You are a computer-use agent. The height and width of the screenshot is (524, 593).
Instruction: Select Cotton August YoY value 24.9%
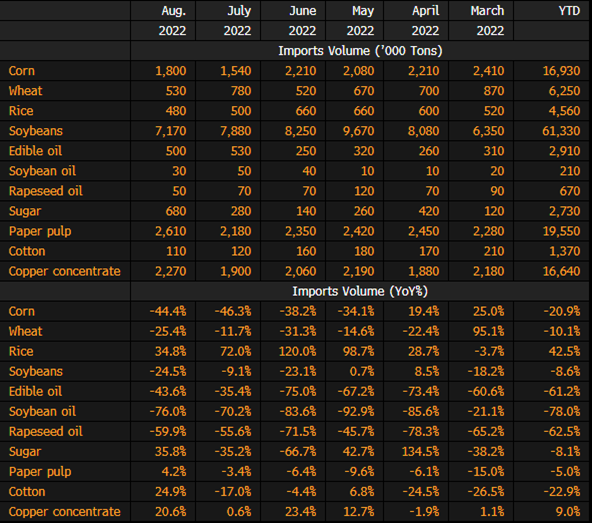171,491
